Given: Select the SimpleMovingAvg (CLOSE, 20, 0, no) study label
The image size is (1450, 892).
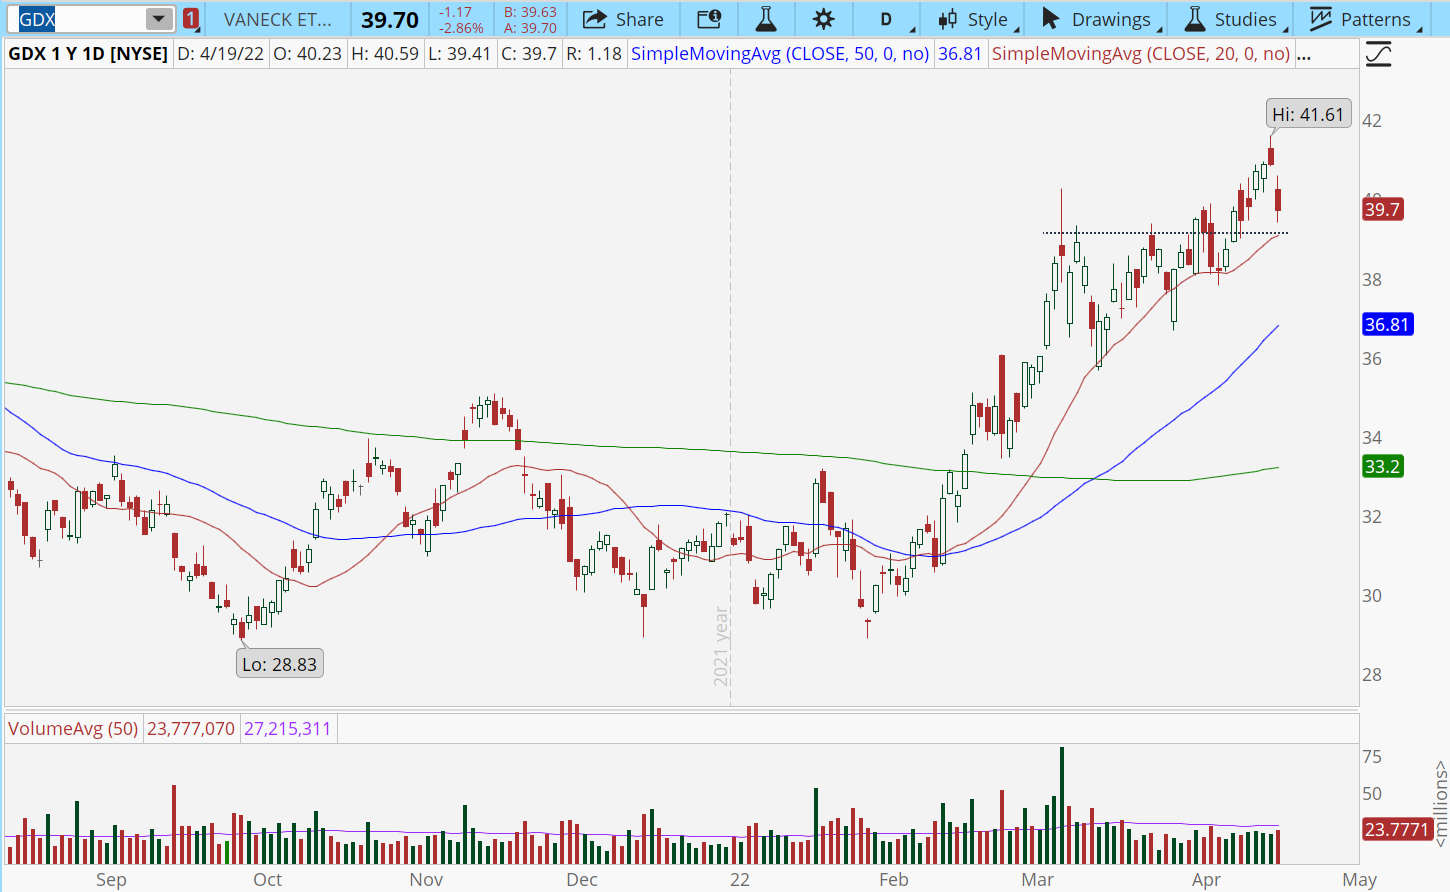Looking at the screenshot, I should click(1141, 54).
